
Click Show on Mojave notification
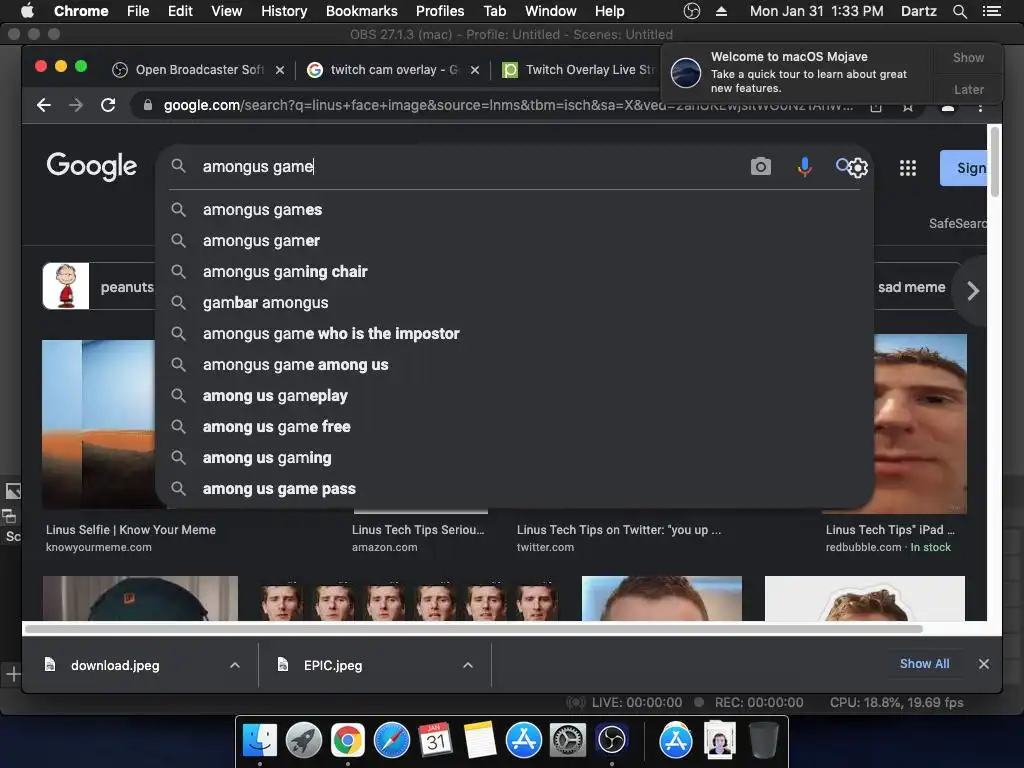click(x=968, y=57)
